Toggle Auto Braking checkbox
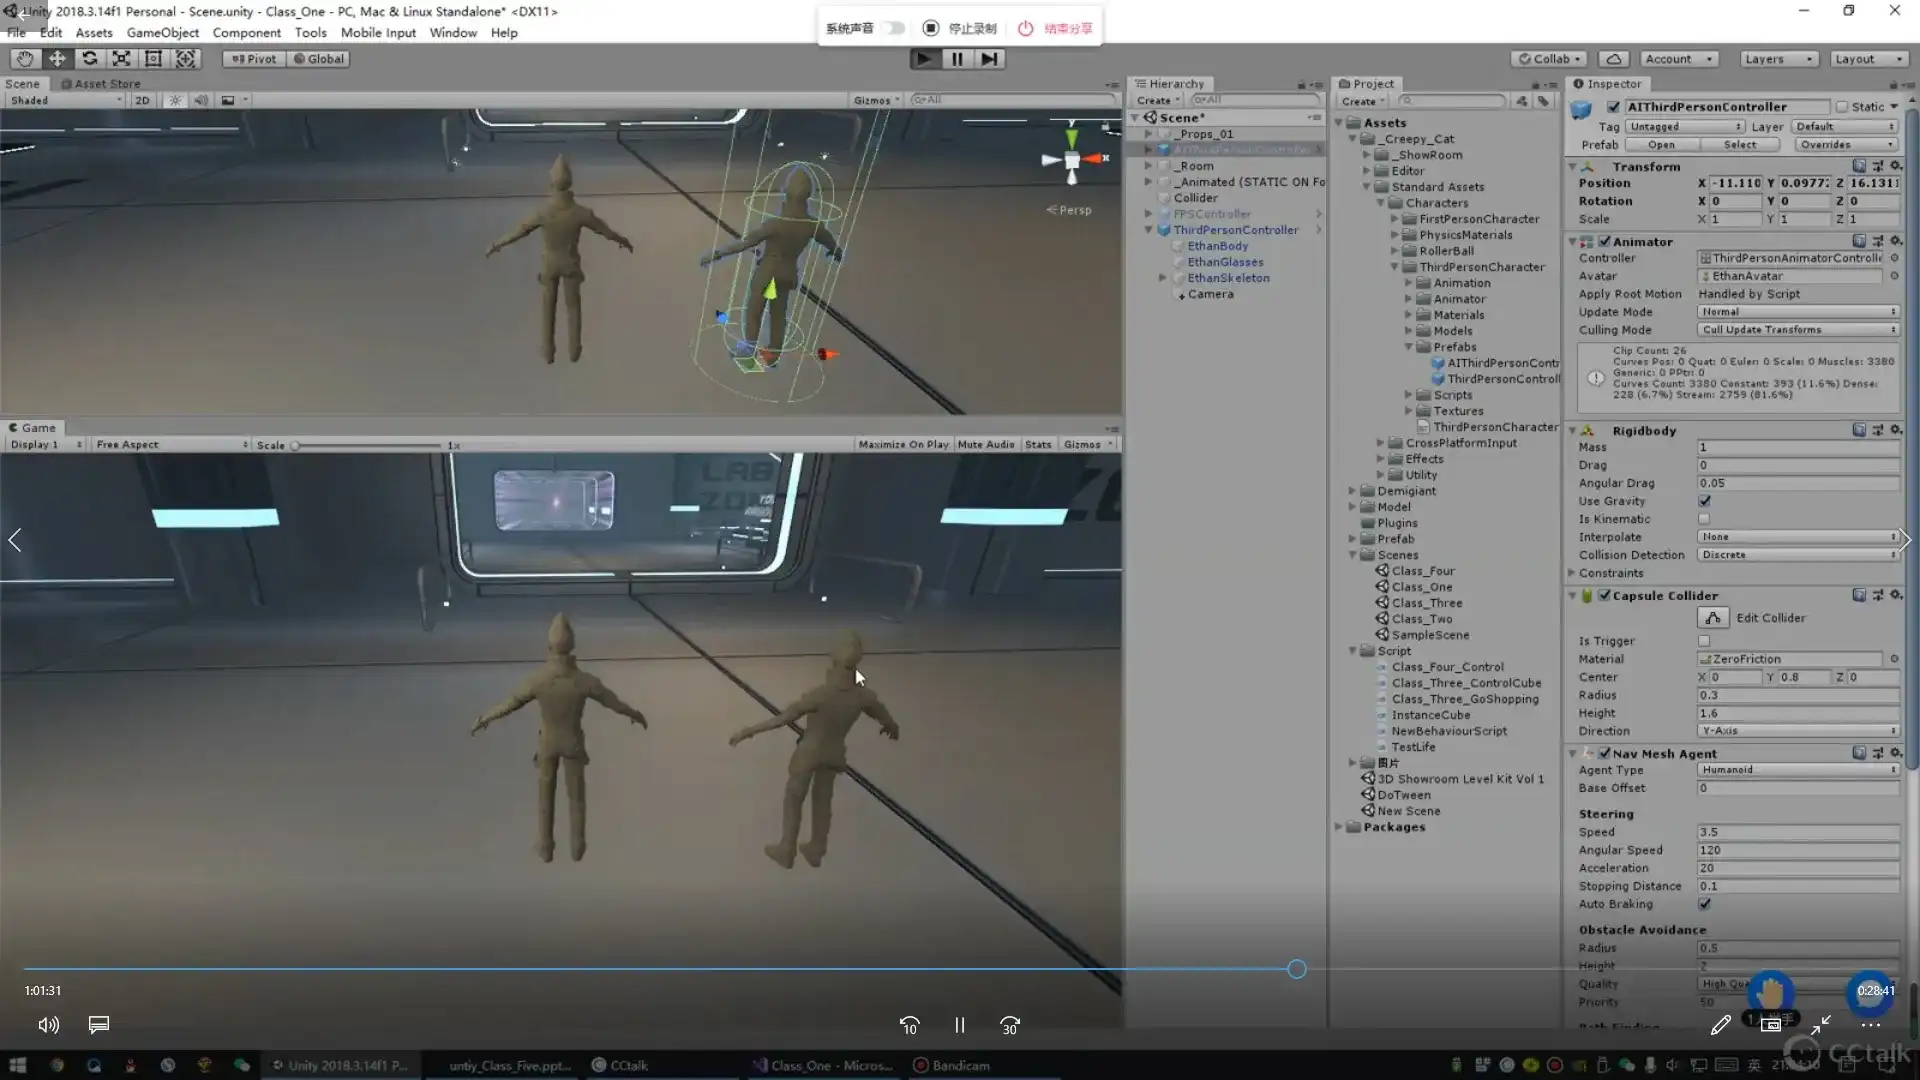This screenshot has height=1080, width=1920. [x=1704, y=904]
